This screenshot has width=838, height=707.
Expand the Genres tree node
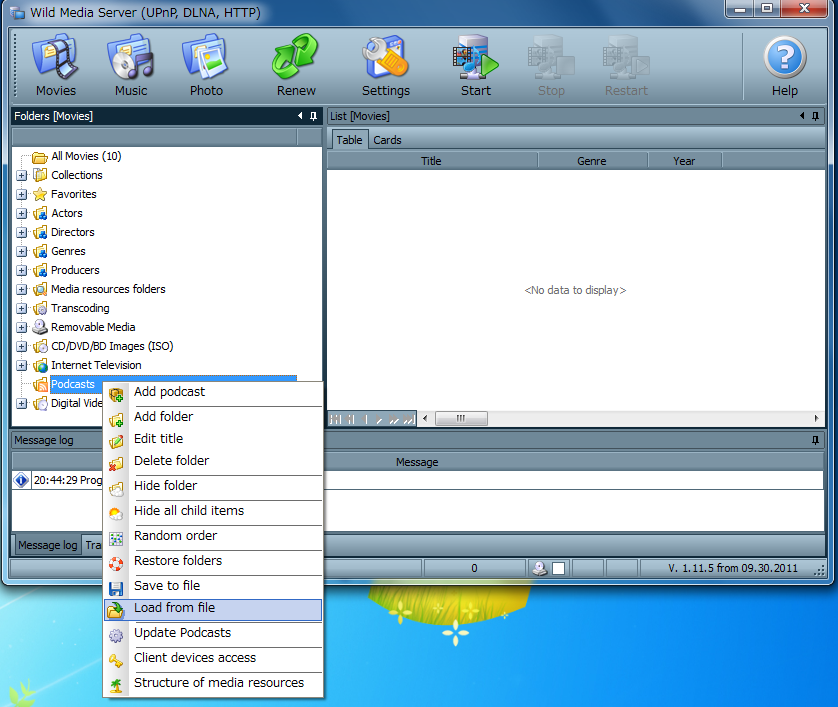click(x=21, y=251)
